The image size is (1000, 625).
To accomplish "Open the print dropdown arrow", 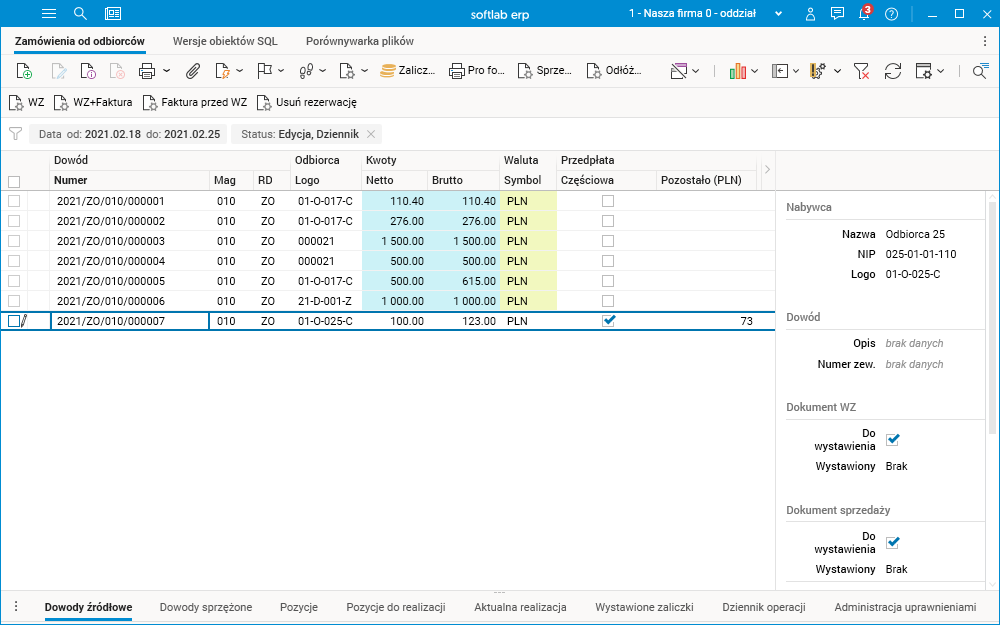I will [166, 71].
